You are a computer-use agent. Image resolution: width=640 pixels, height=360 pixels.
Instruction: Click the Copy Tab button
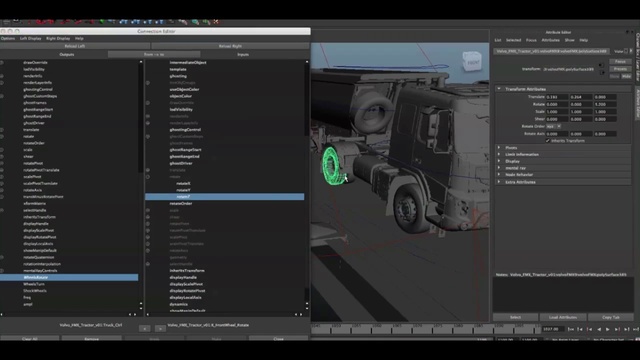coord(611,317)
